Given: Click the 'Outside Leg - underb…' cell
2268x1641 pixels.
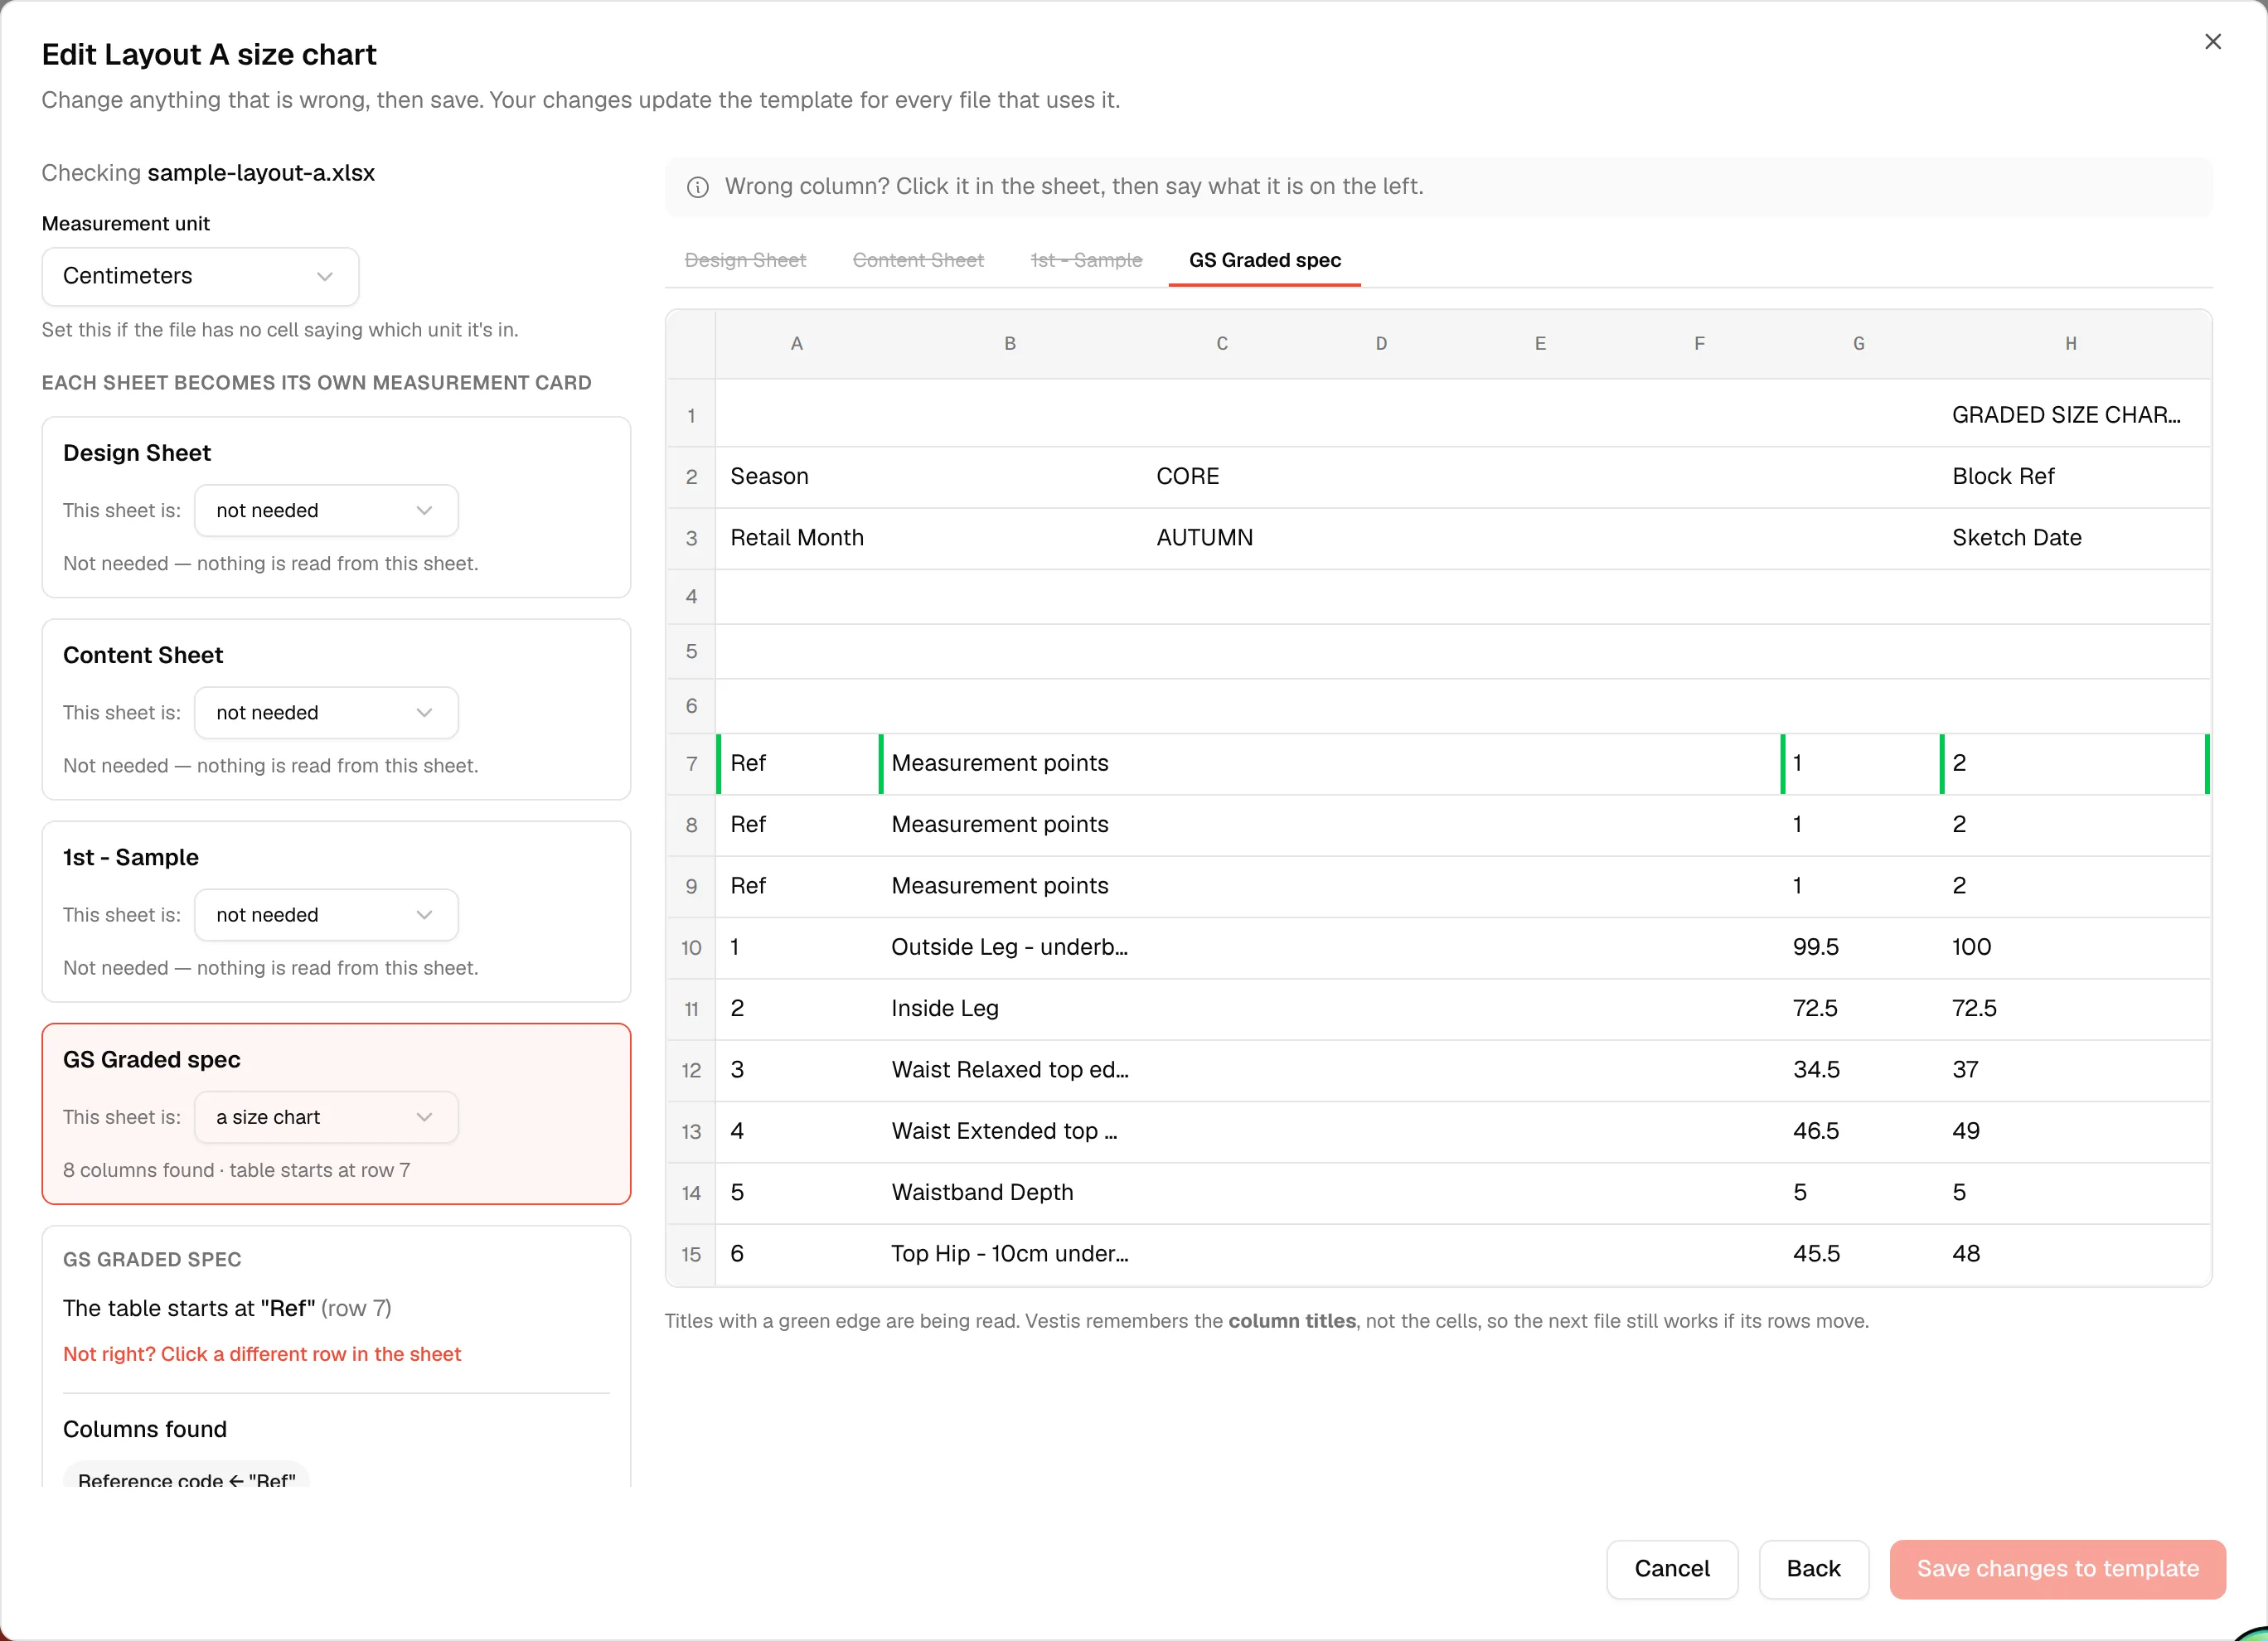Looking at the screenshot, I should point(1010,947).
